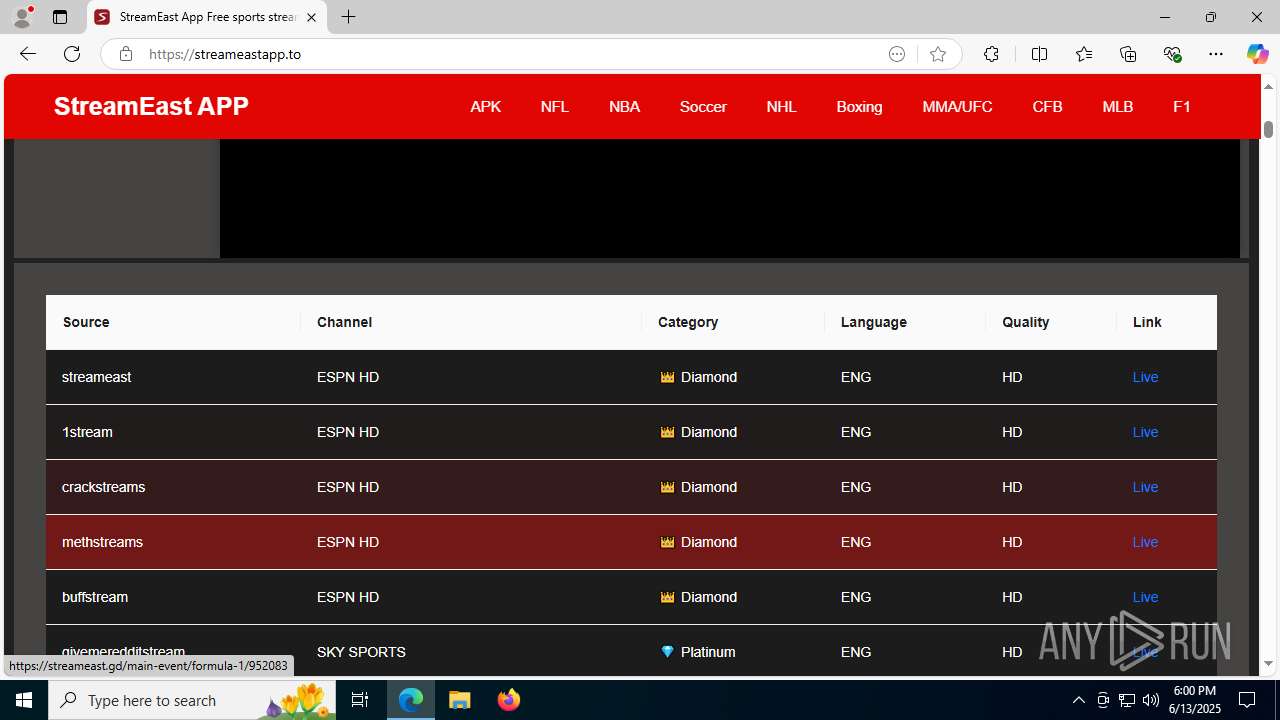1280x720 pixels.
Task: Open the notifications center icon
Action: click(1247, 700)
